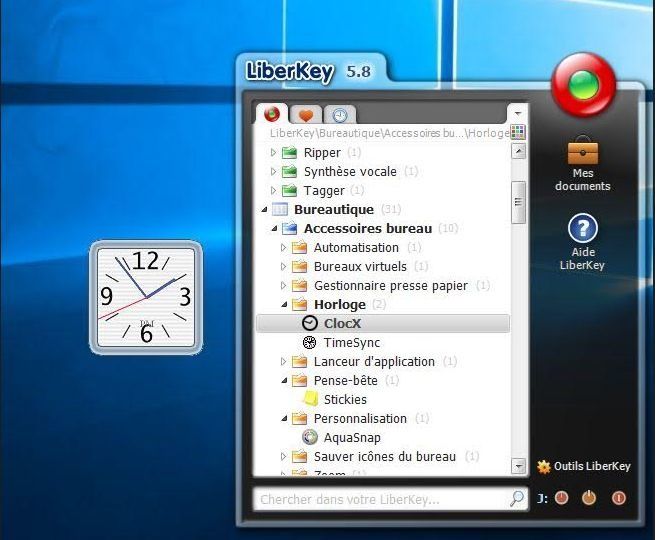Open the TimeSync application entry
The height and width of the screenshot is (540, 655).
352,342
